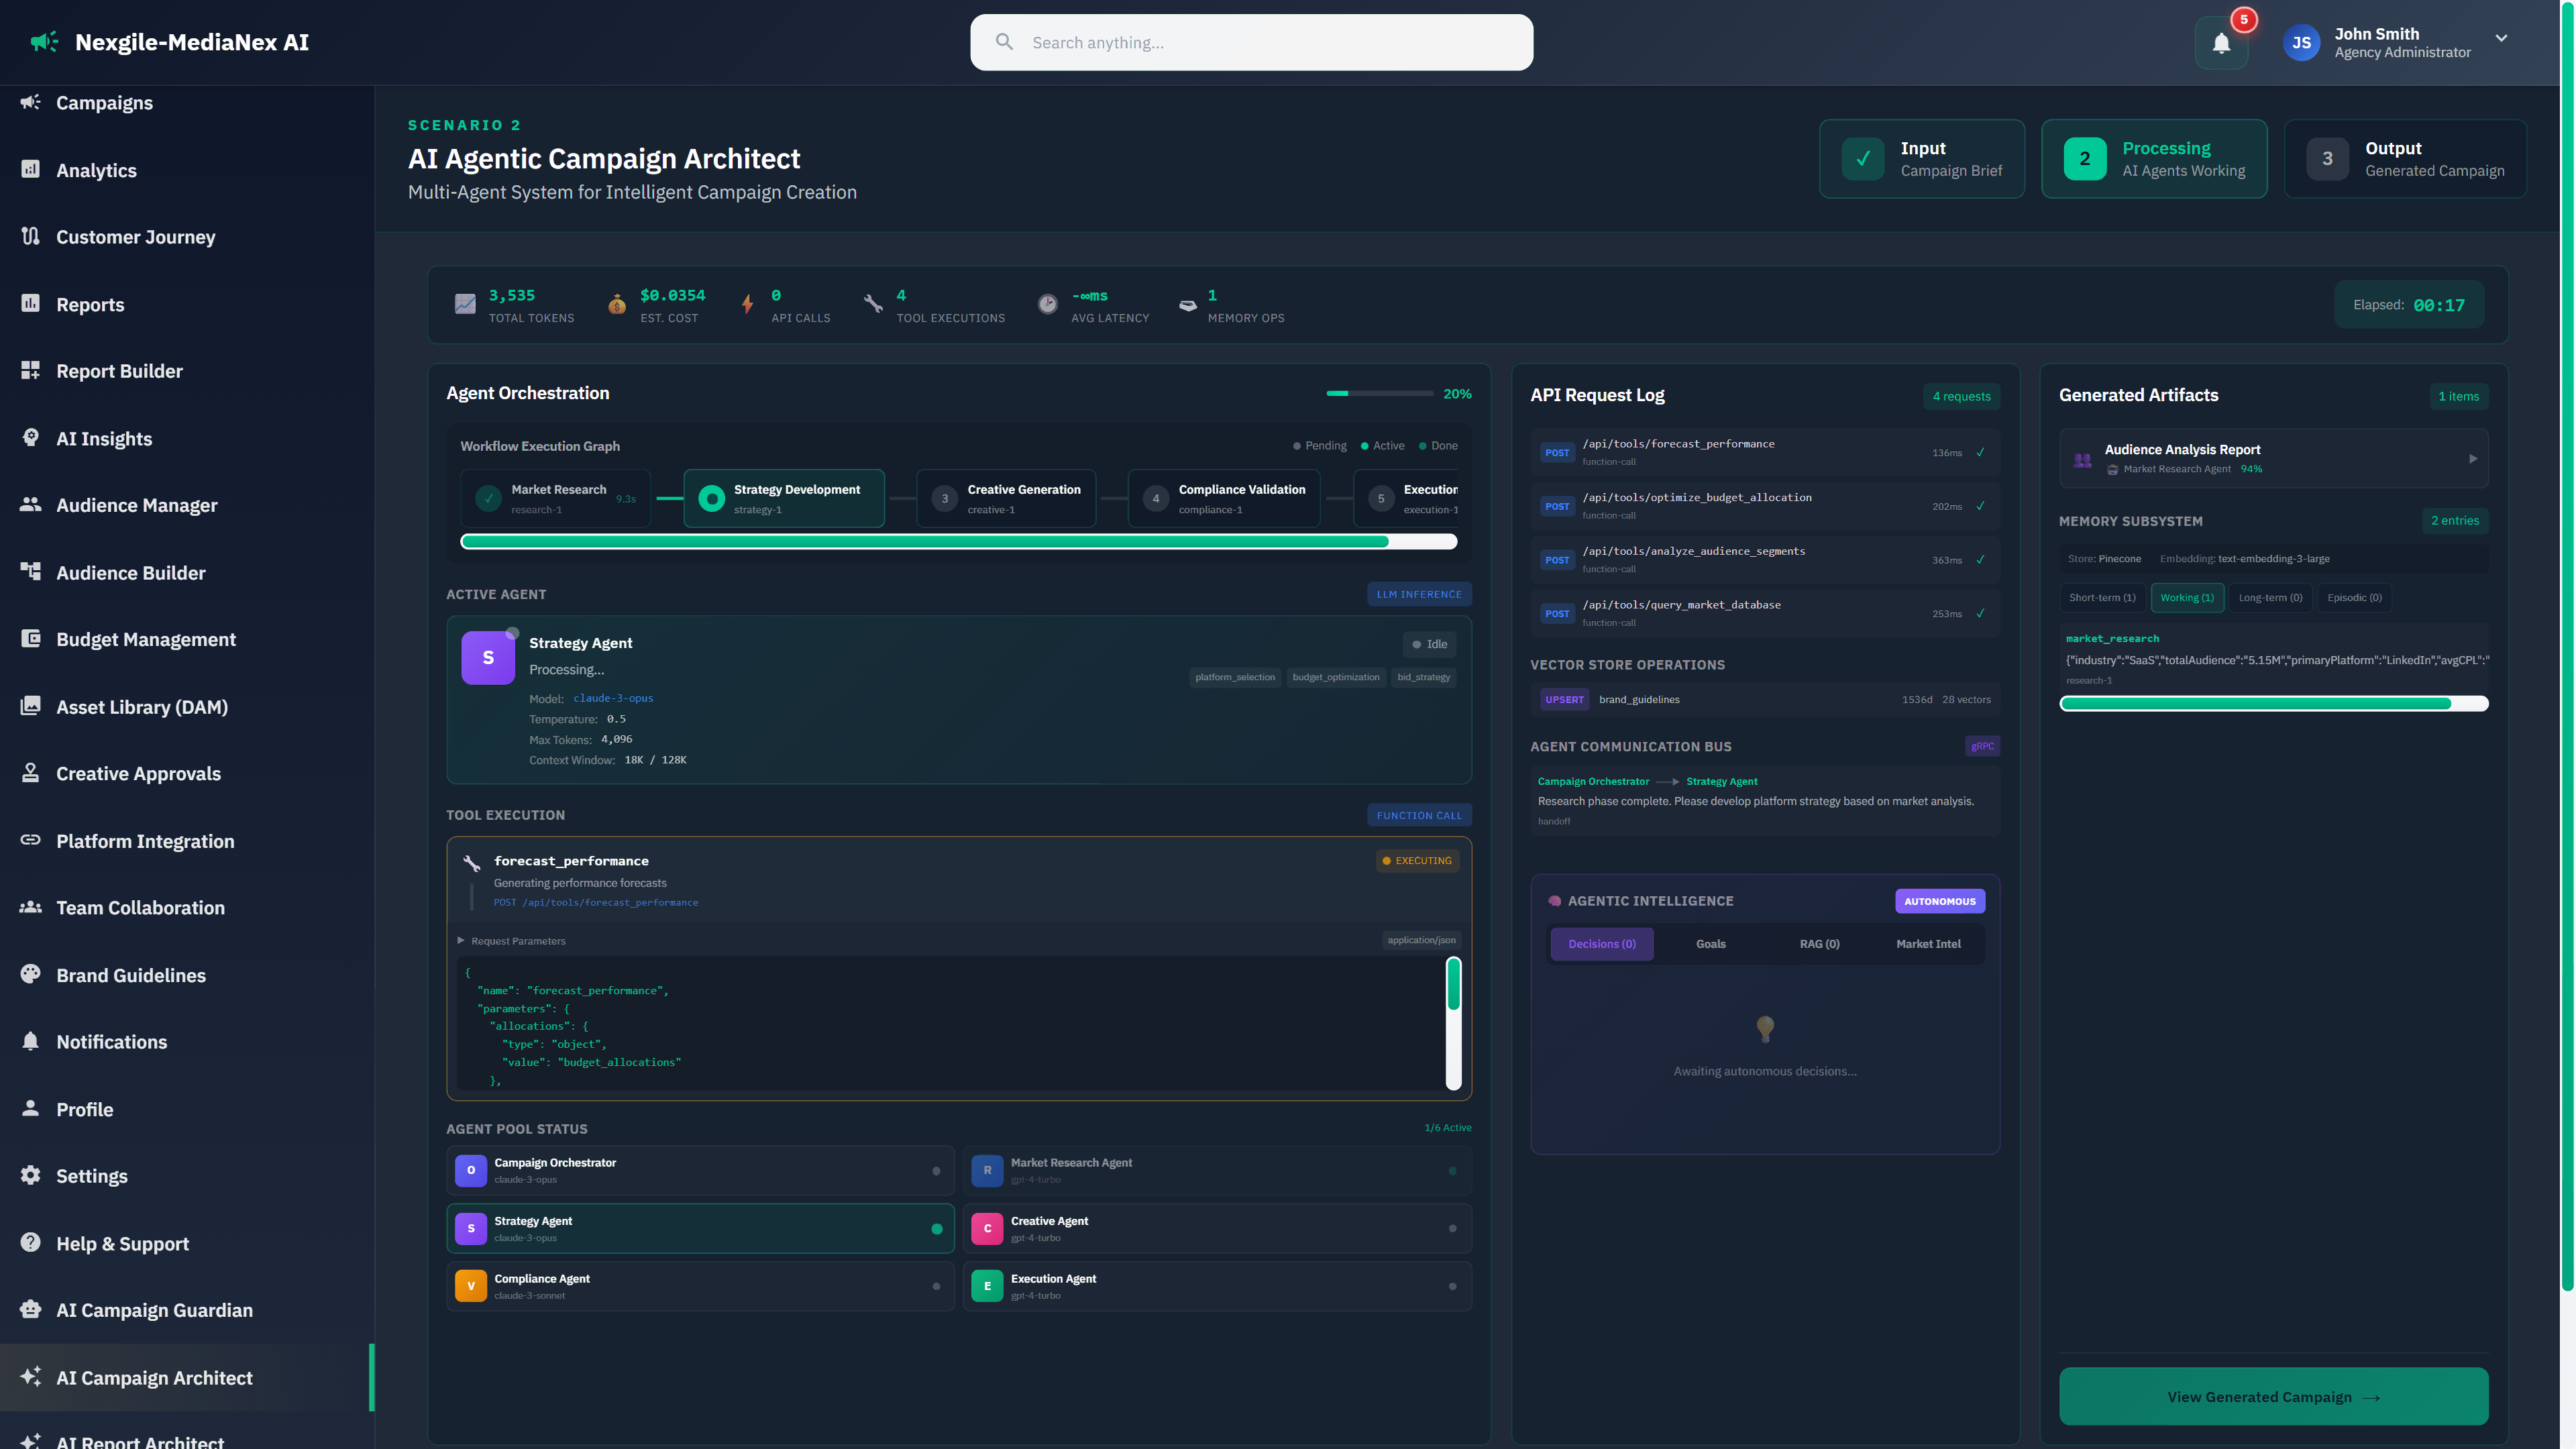The width and height of the screenshot is (2576, 1449).
Task: Click the Budget Management sidebar icon
Action: coord(30,639)
